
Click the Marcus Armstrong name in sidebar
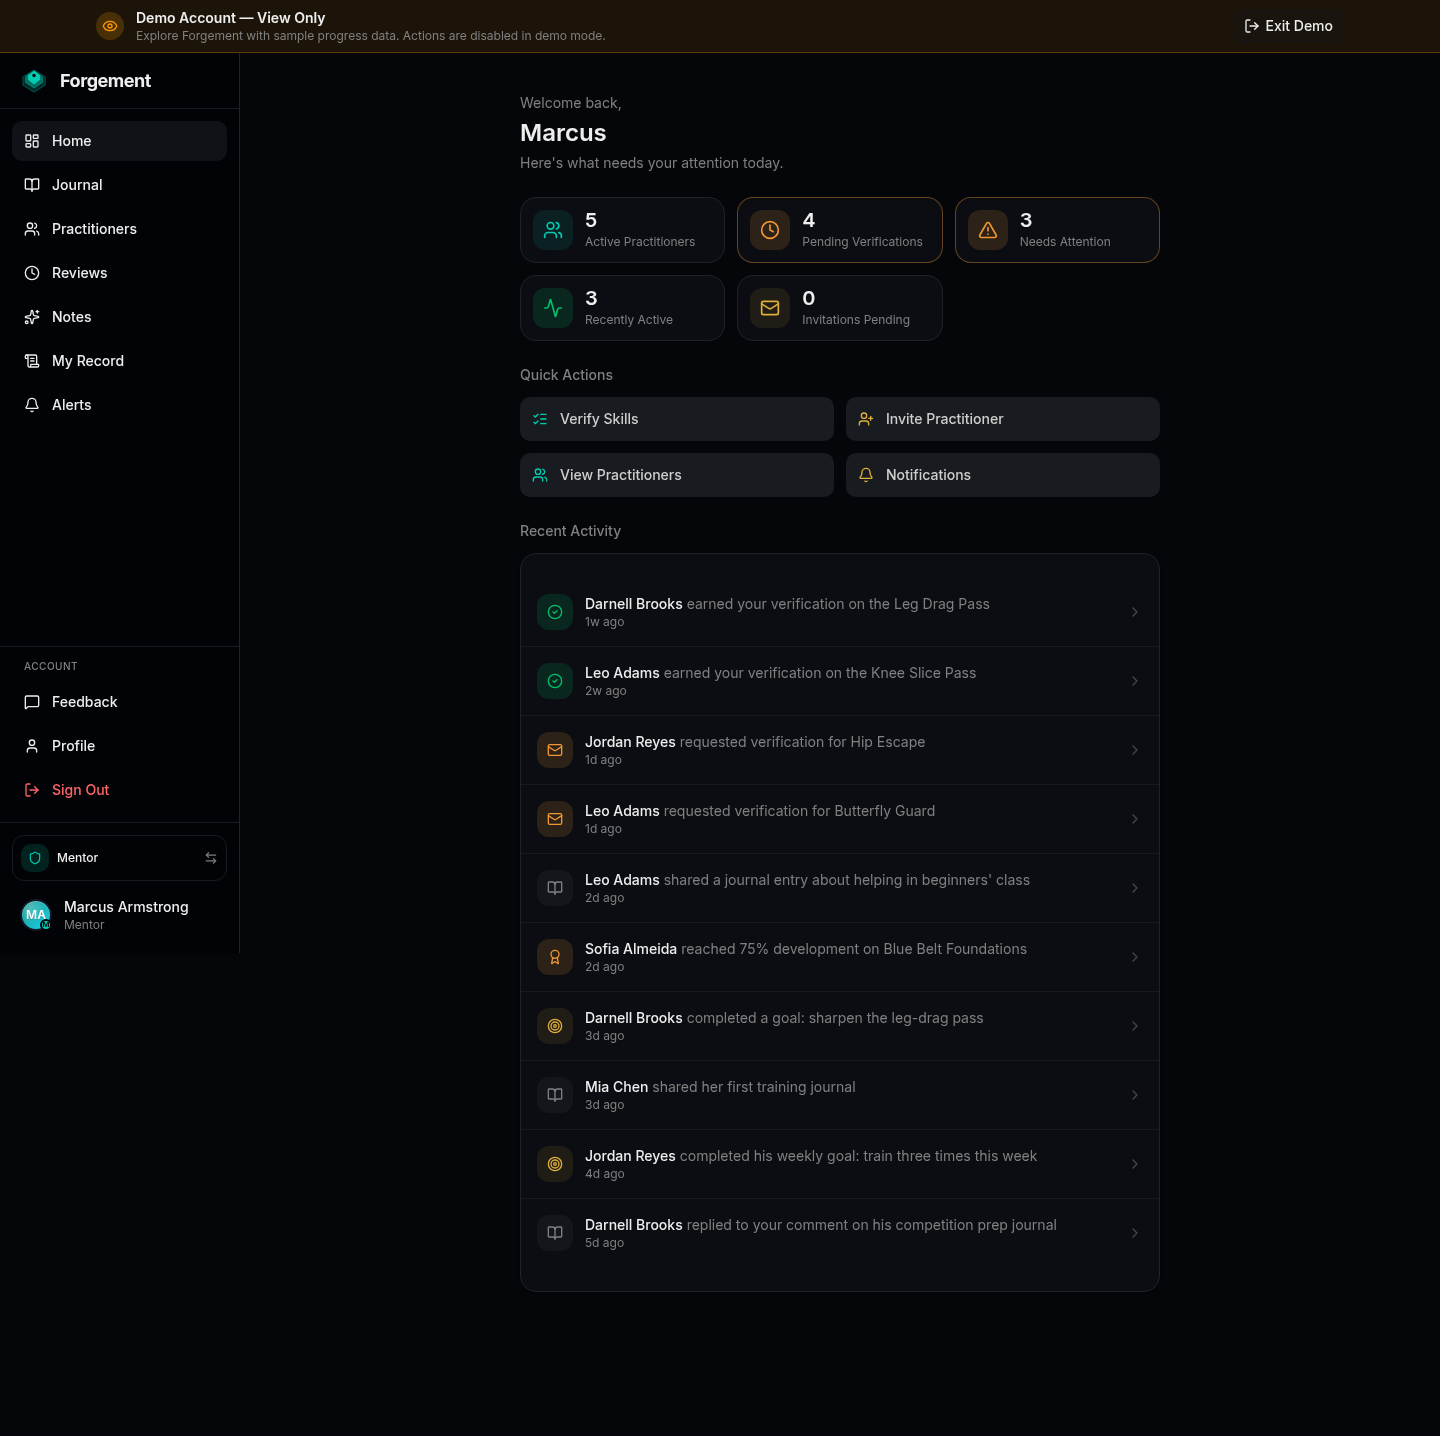pos(126,907)
